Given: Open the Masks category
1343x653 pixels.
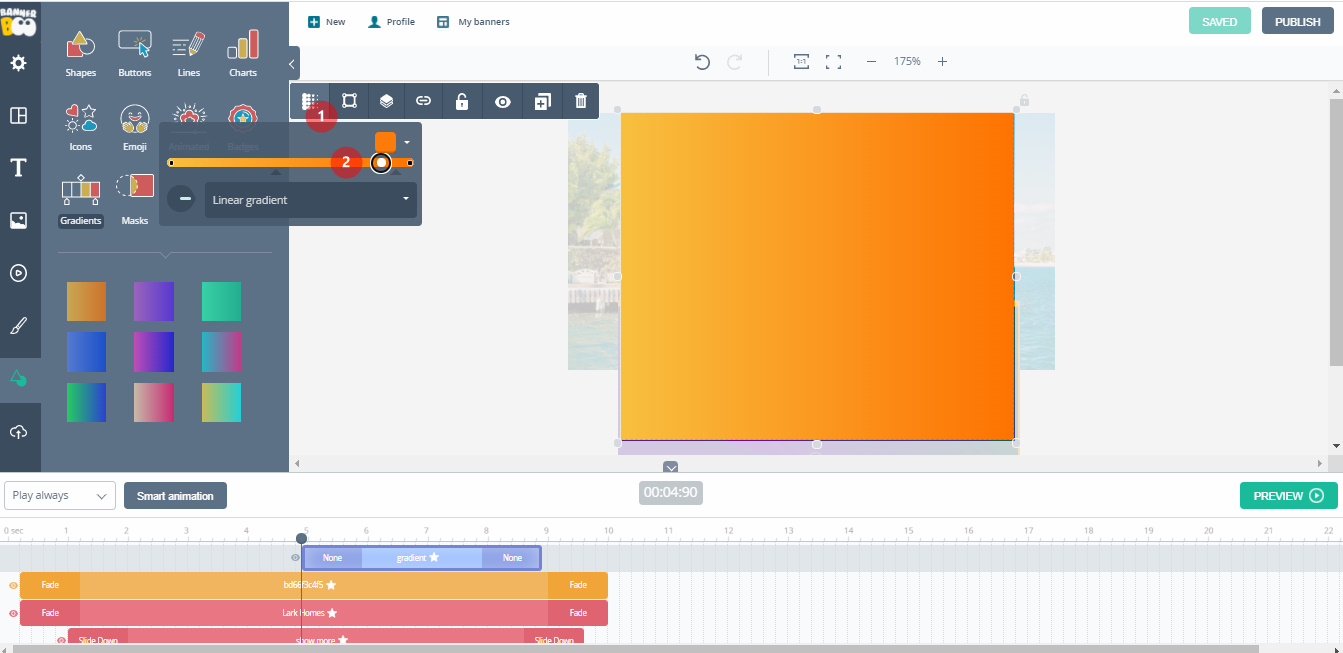Looking at the screenshot, I should [135, 200].
